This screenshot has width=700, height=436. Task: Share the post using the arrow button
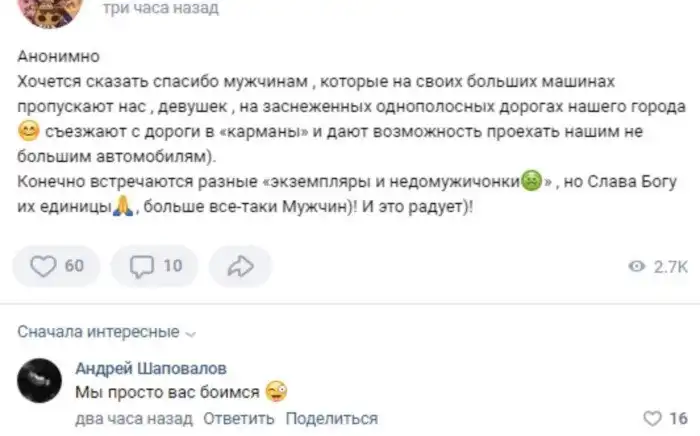[241, 266]
